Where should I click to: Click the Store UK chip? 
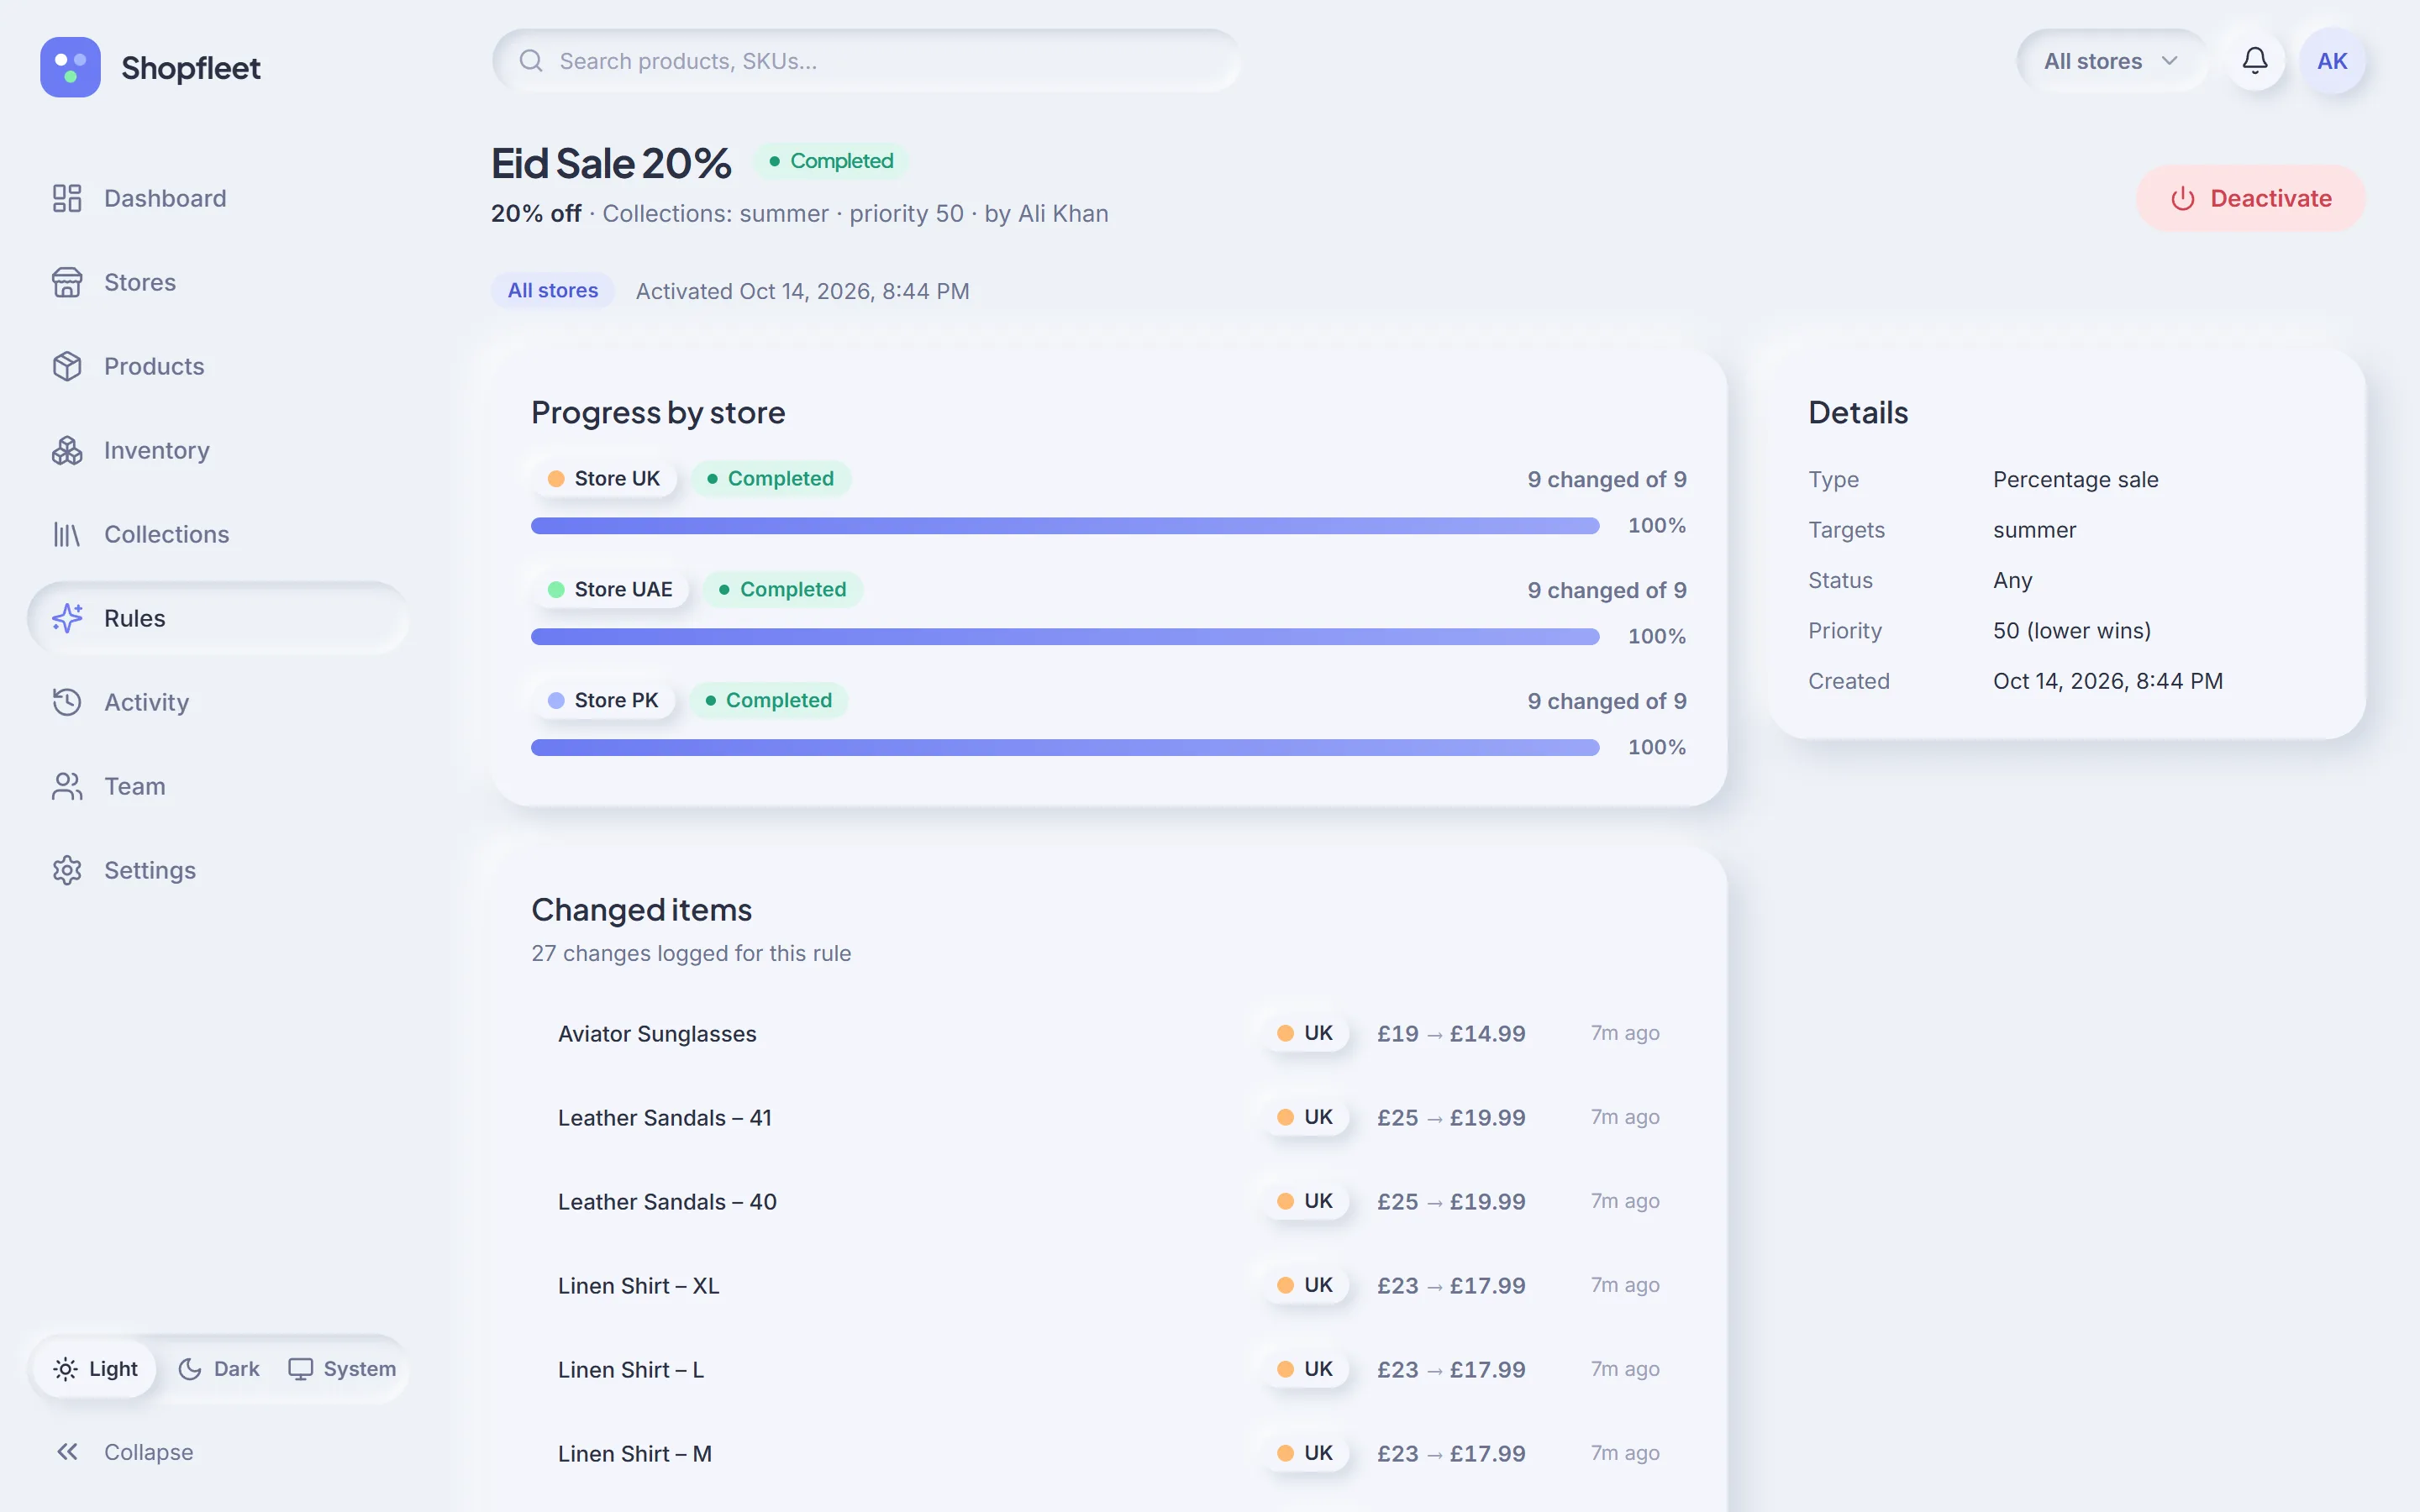coord(604,479)
